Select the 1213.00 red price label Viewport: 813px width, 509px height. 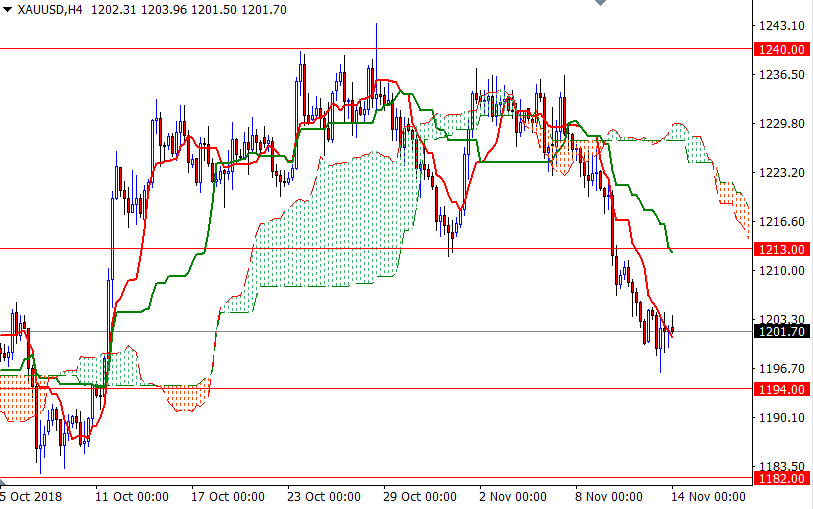pyautogui.click(x=781, y=249)
